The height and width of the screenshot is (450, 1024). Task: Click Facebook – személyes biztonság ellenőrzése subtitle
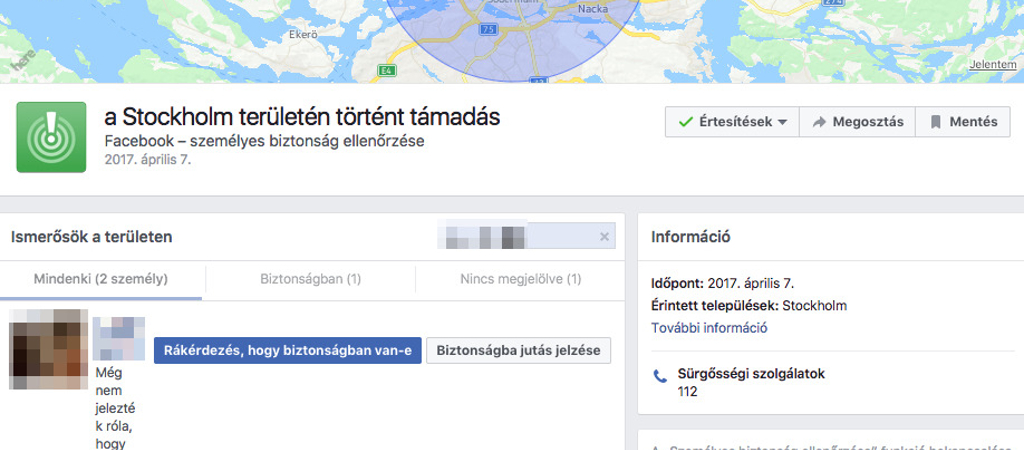(264, 141)
